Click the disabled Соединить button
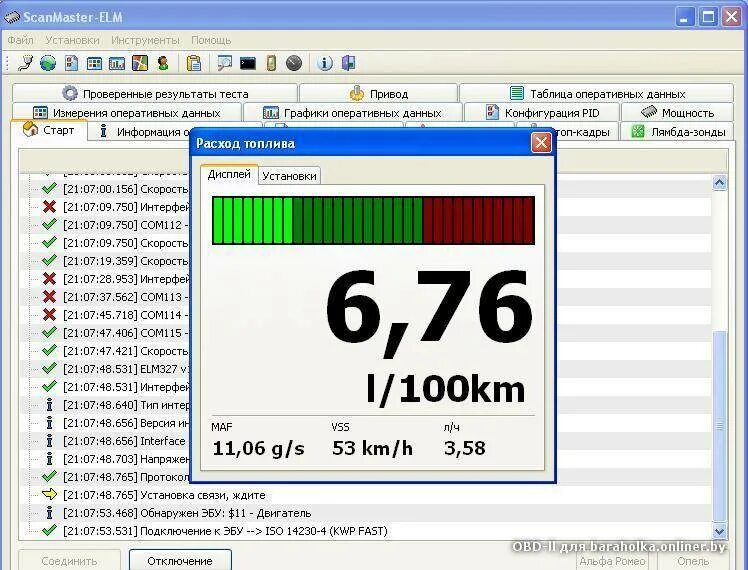 (69, 560)
